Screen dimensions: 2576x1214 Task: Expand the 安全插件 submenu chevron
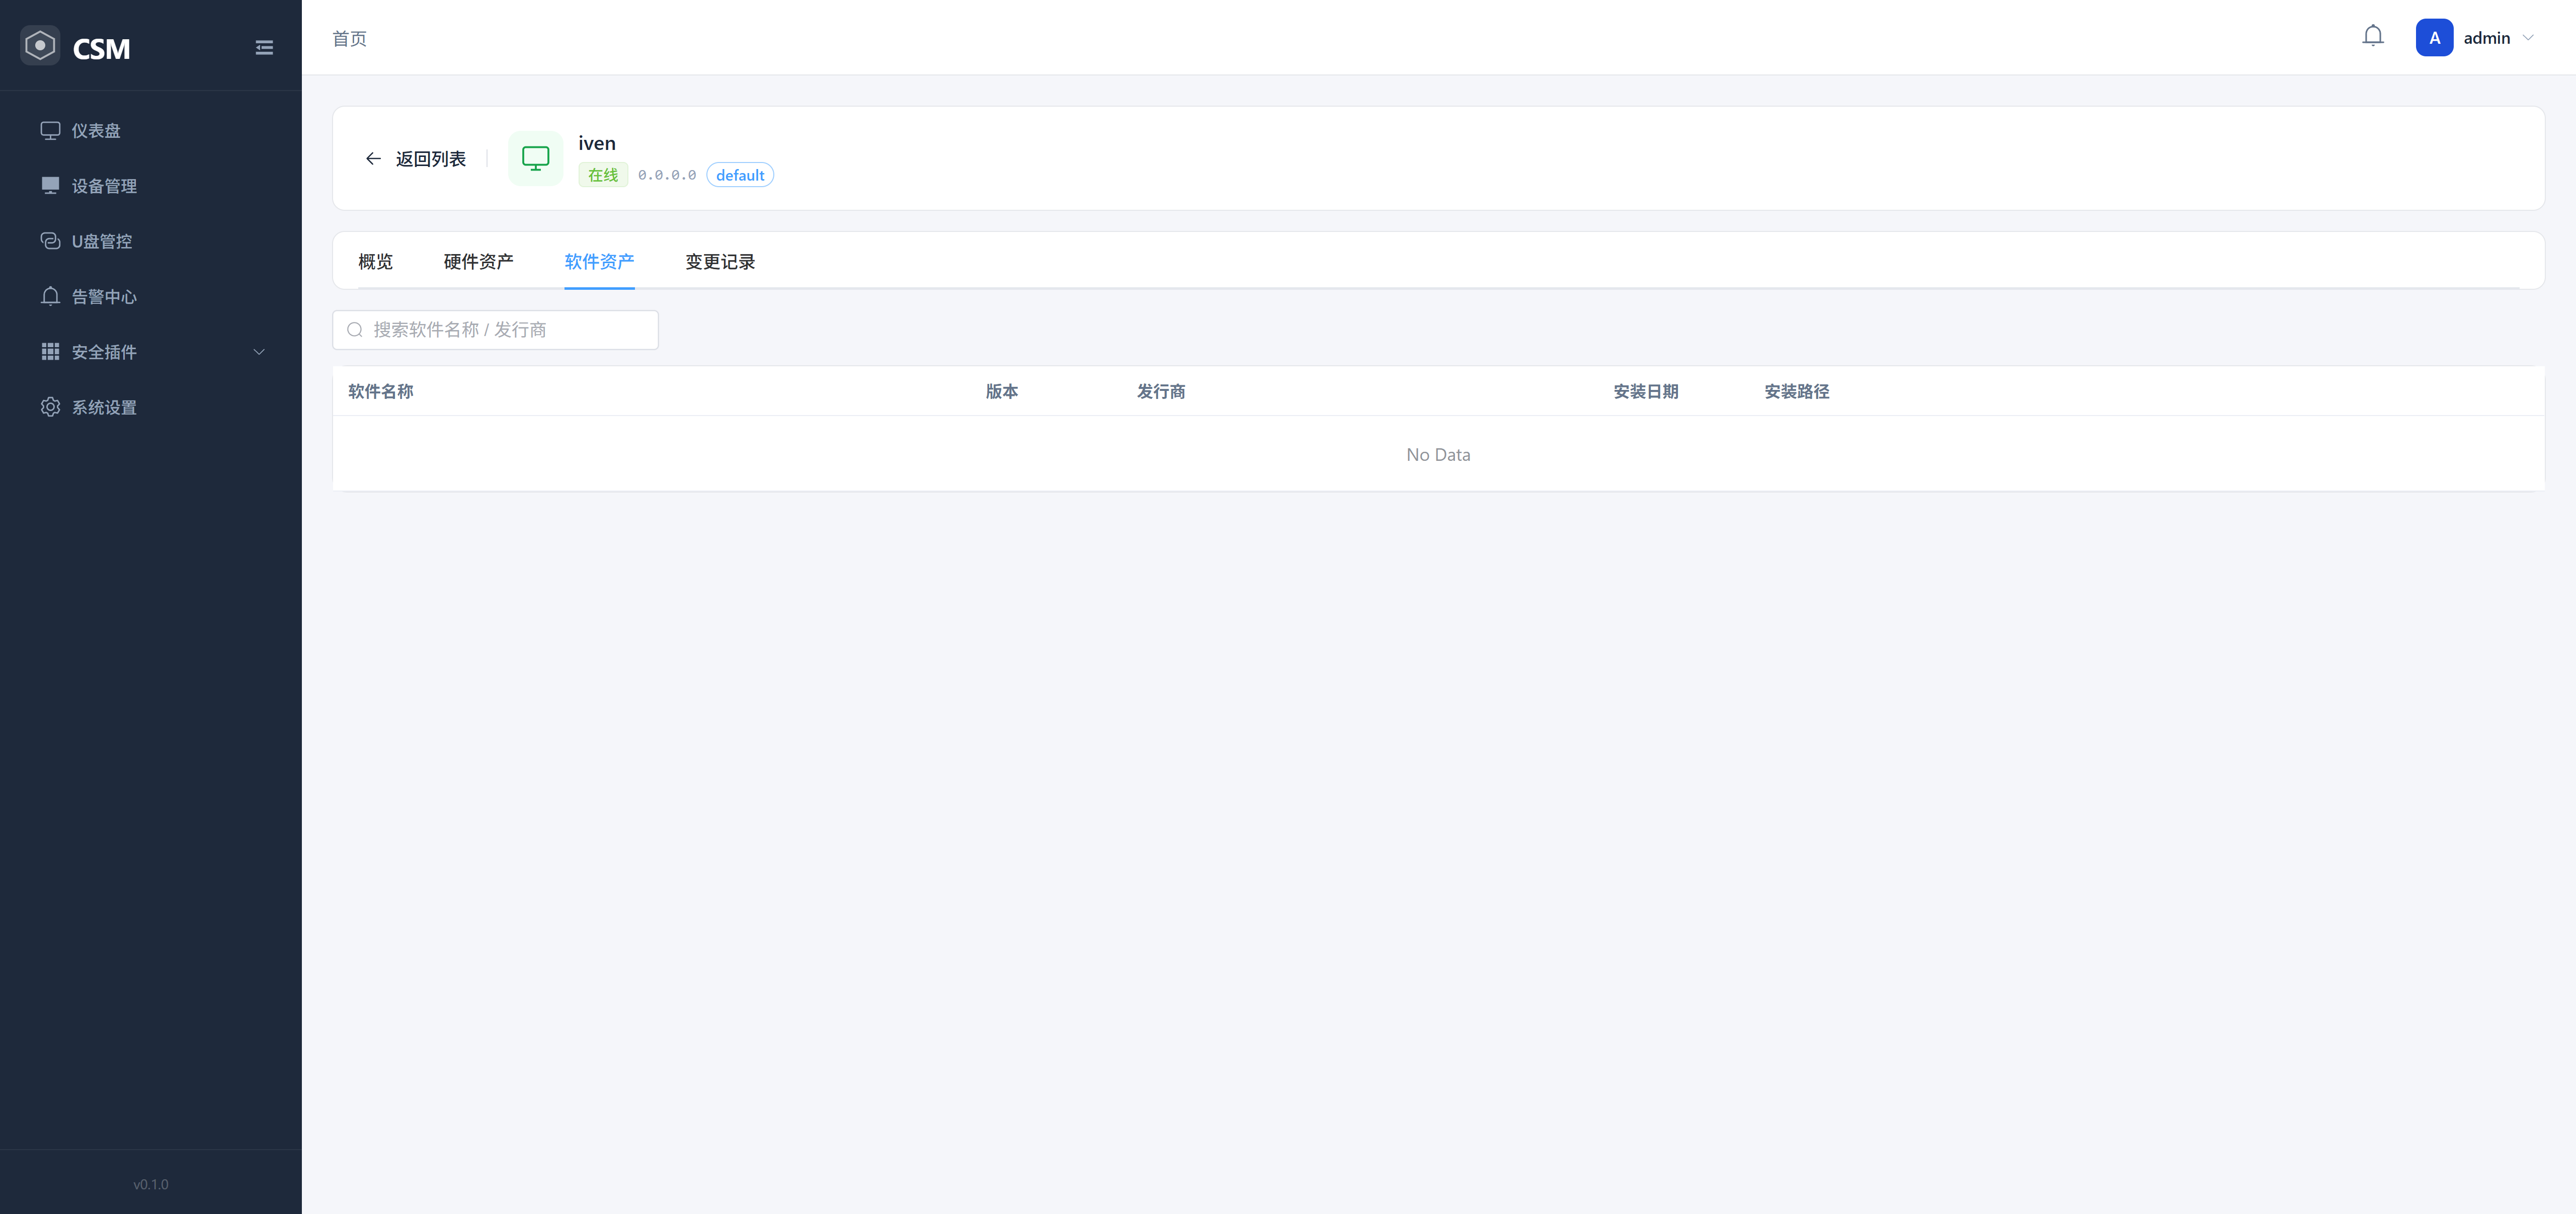259,352
